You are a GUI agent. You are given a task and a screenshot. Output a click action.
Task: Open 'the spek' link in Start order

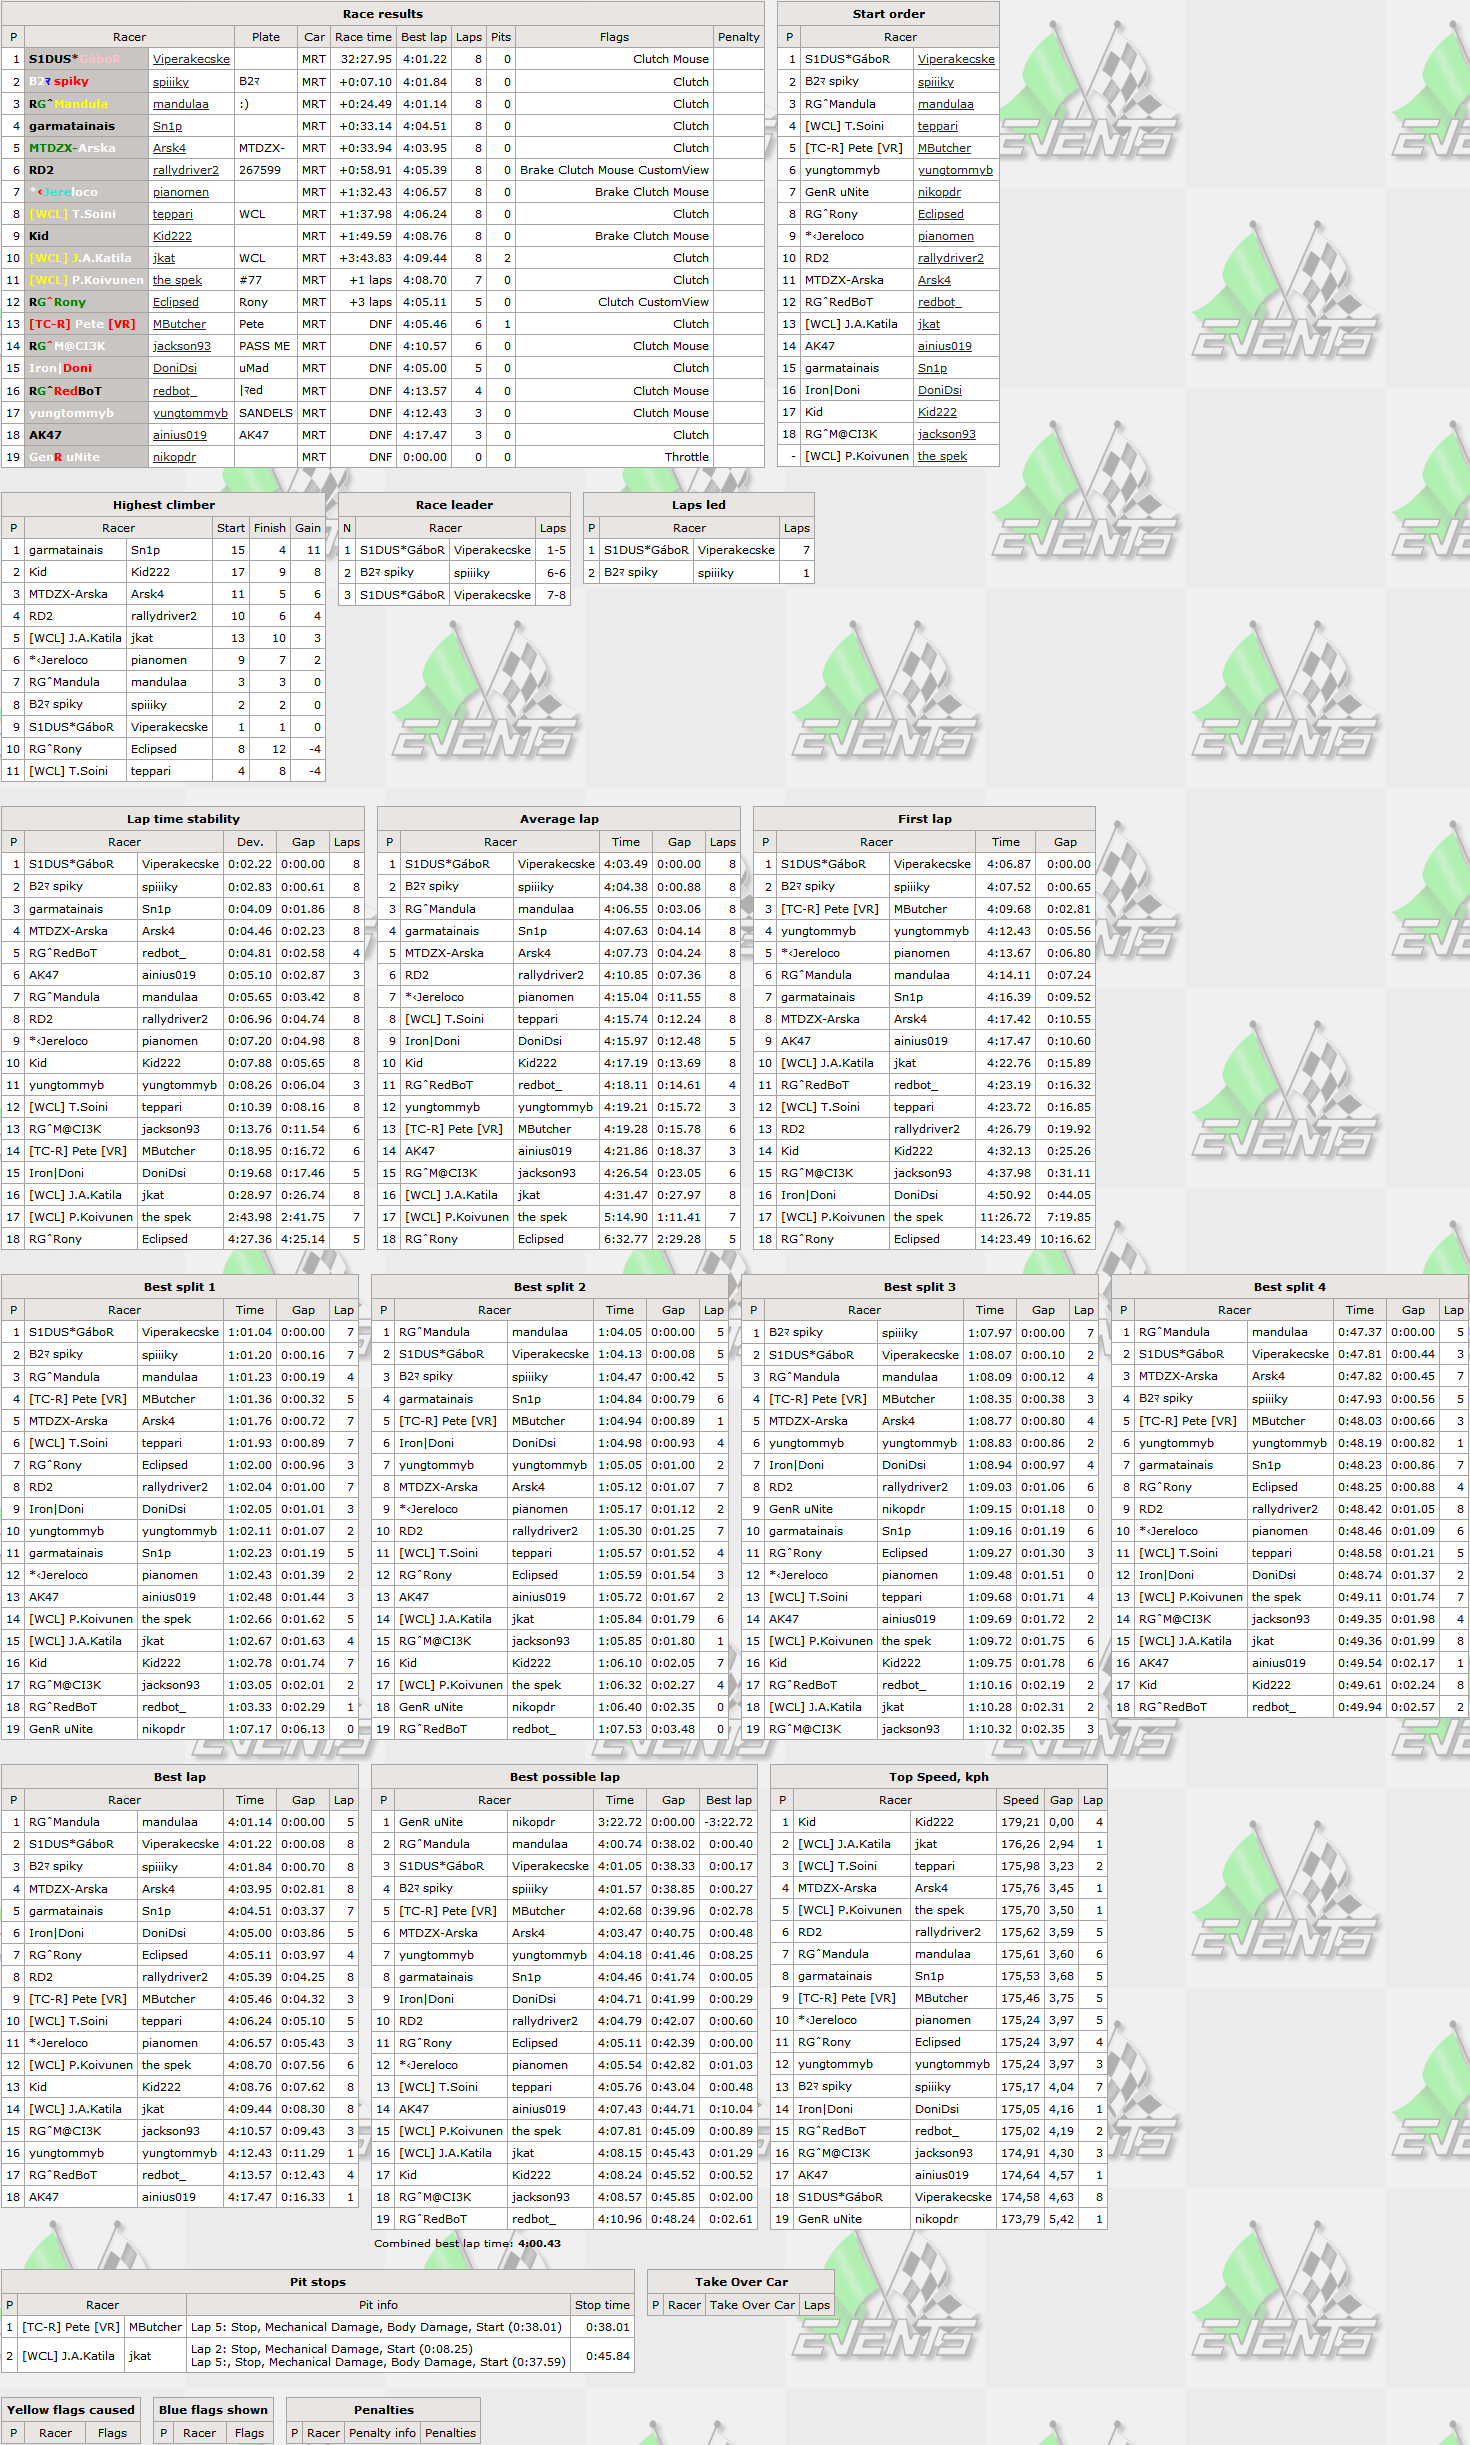942,456
